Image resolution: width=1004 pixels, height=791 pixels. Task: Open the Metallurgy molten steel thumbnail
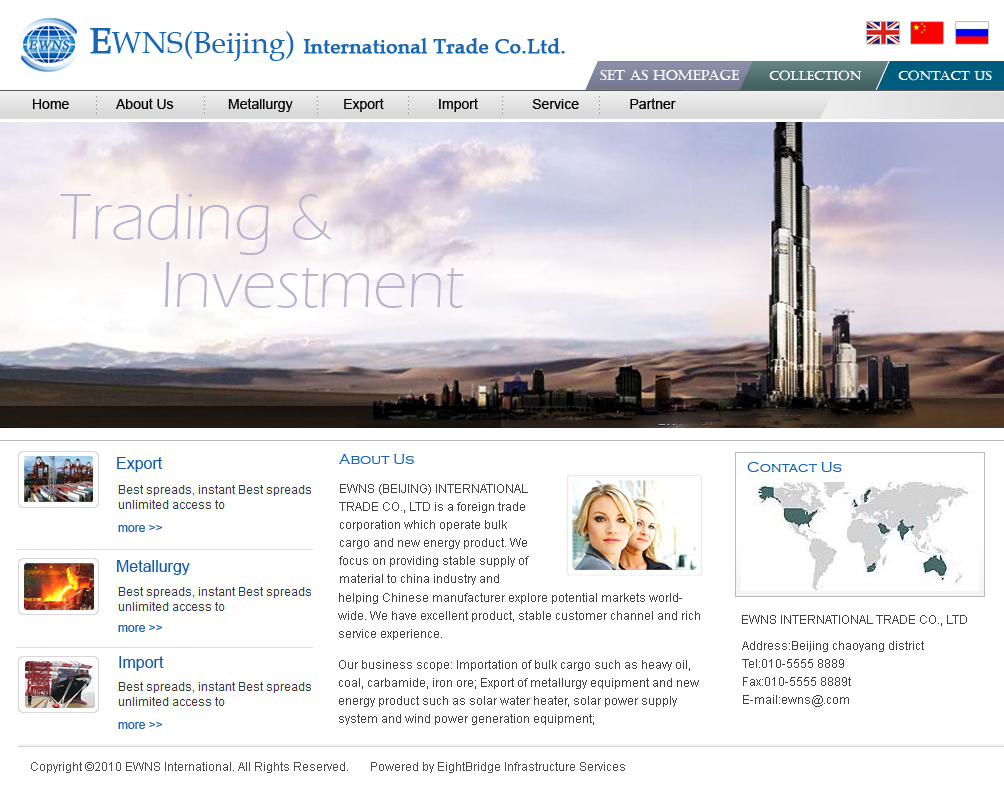58,587
